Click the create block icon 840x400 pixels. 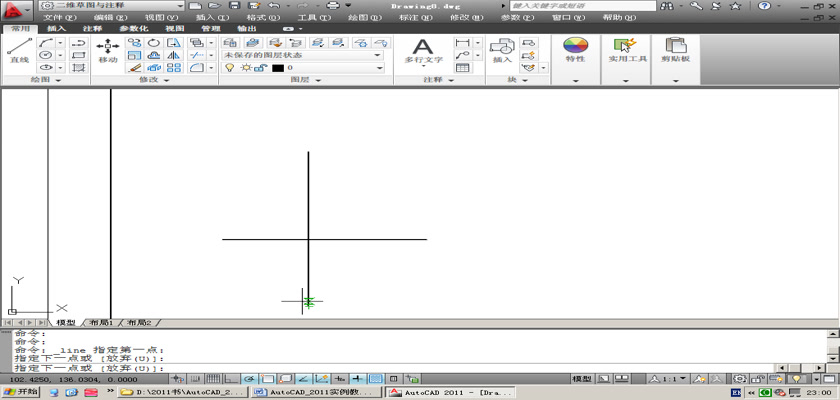[528, 43]
